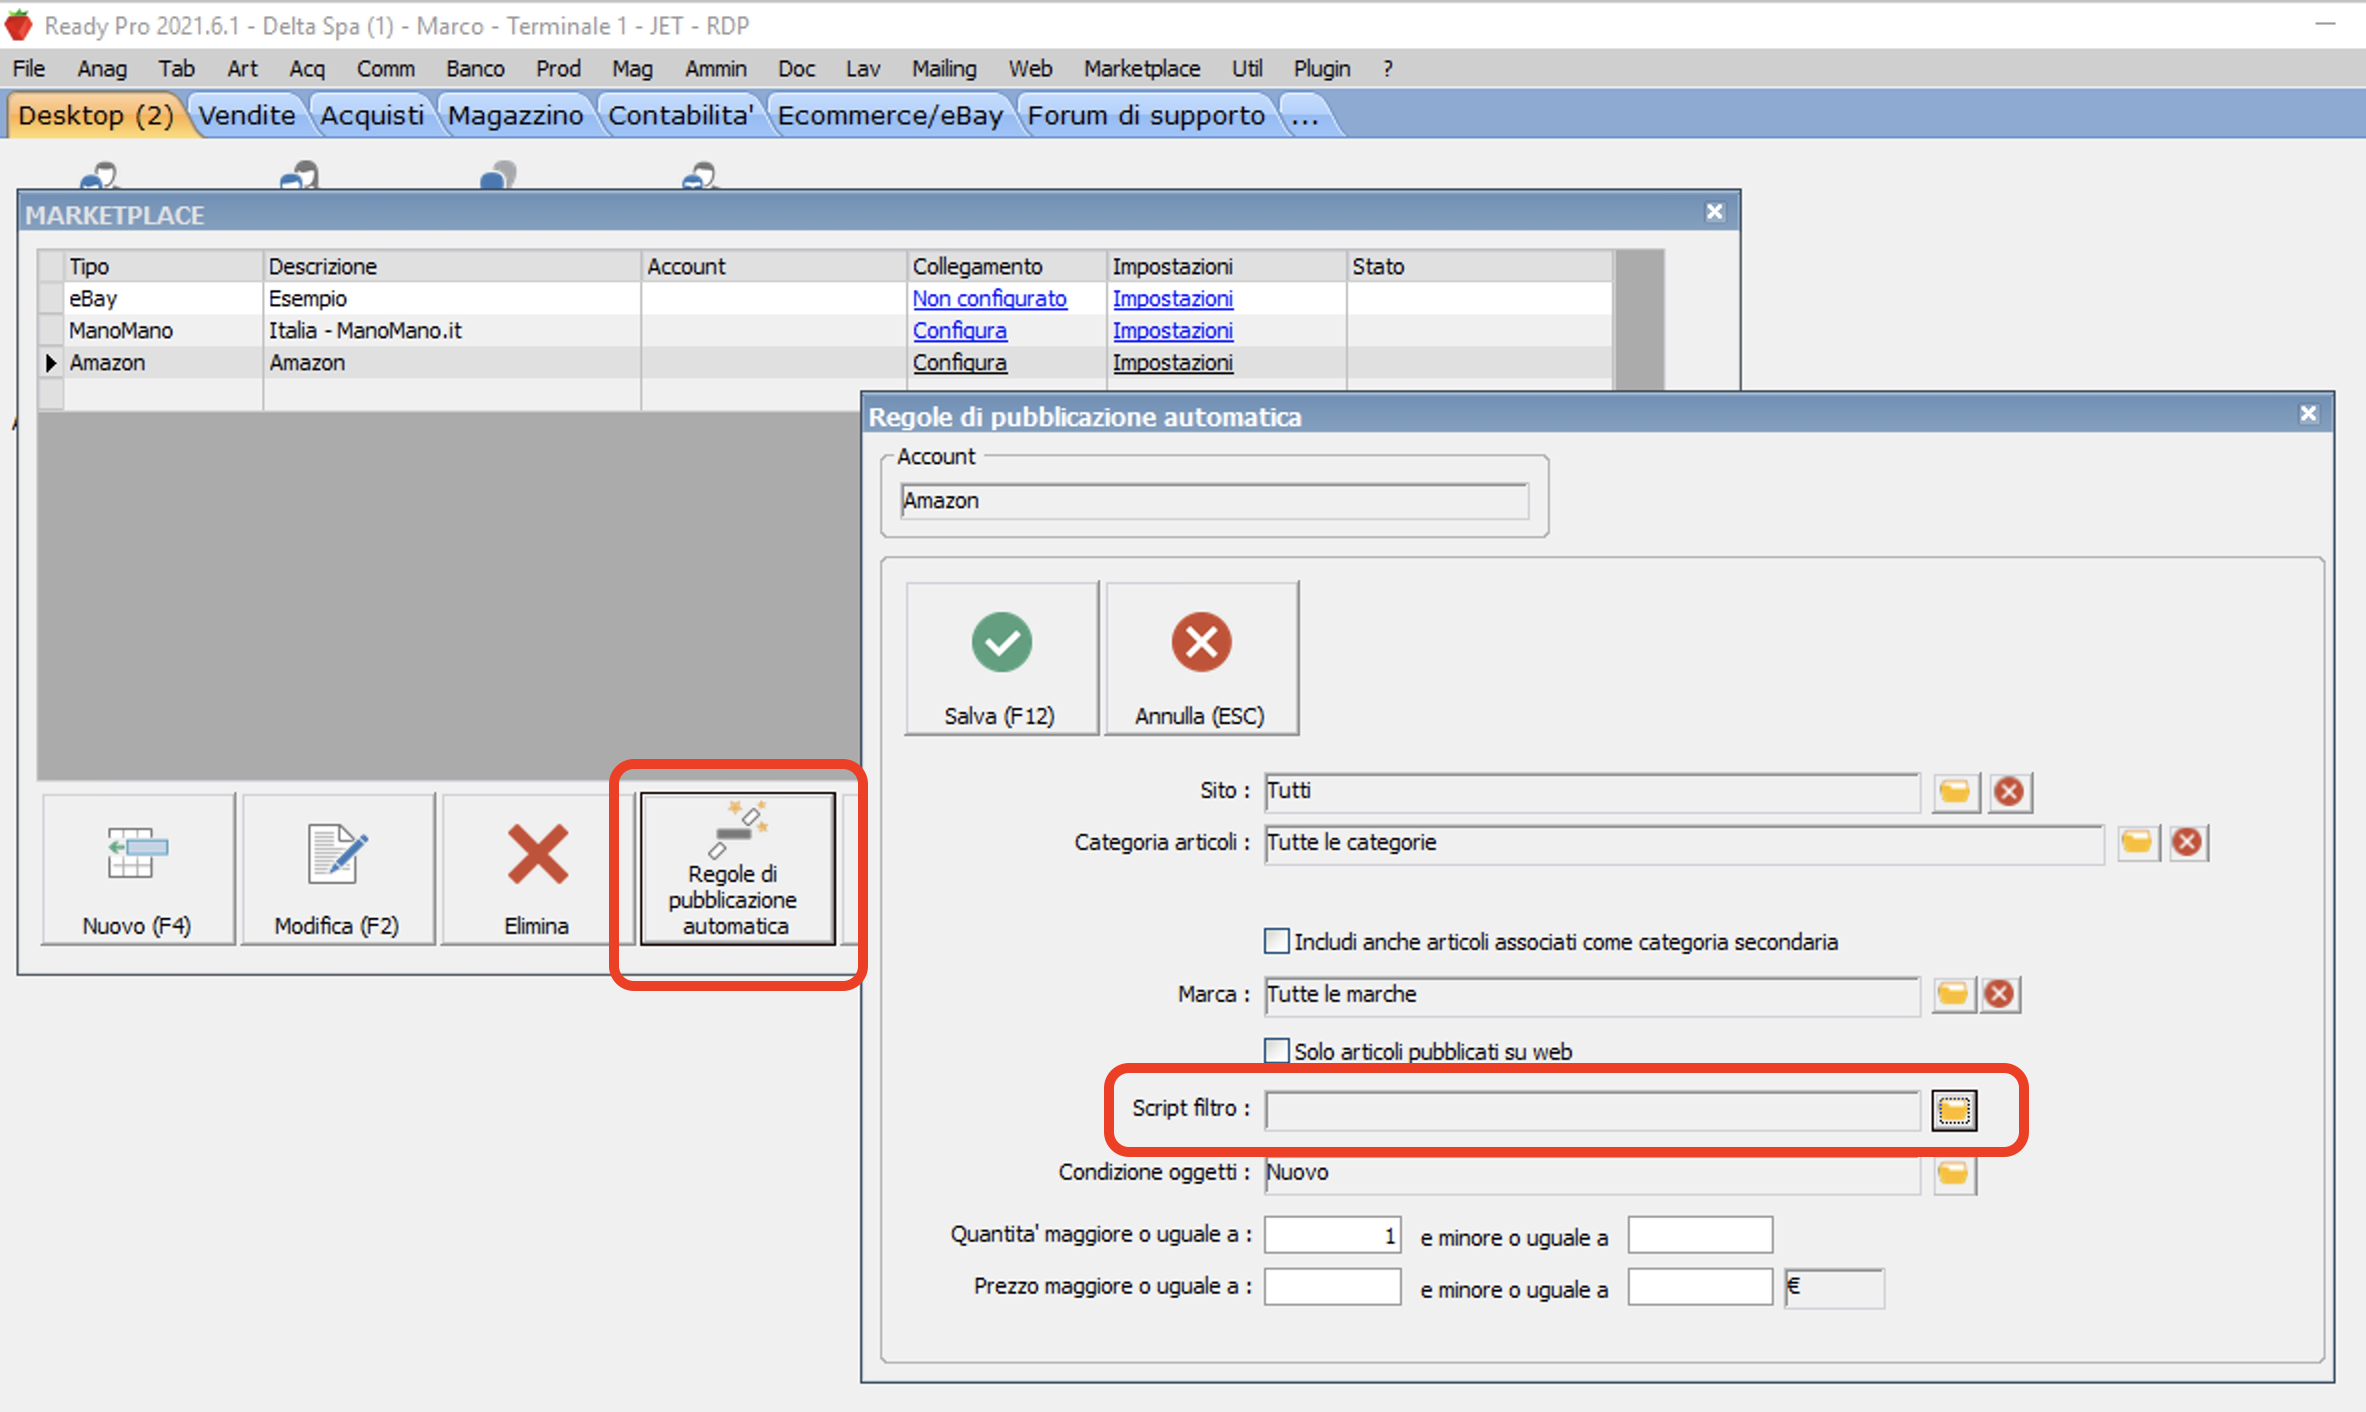This screenshot has width=2366, height=1412.
Task: Click Elimina button in Marketplace window
Action: pyautogui.click(x=537, y=869)
